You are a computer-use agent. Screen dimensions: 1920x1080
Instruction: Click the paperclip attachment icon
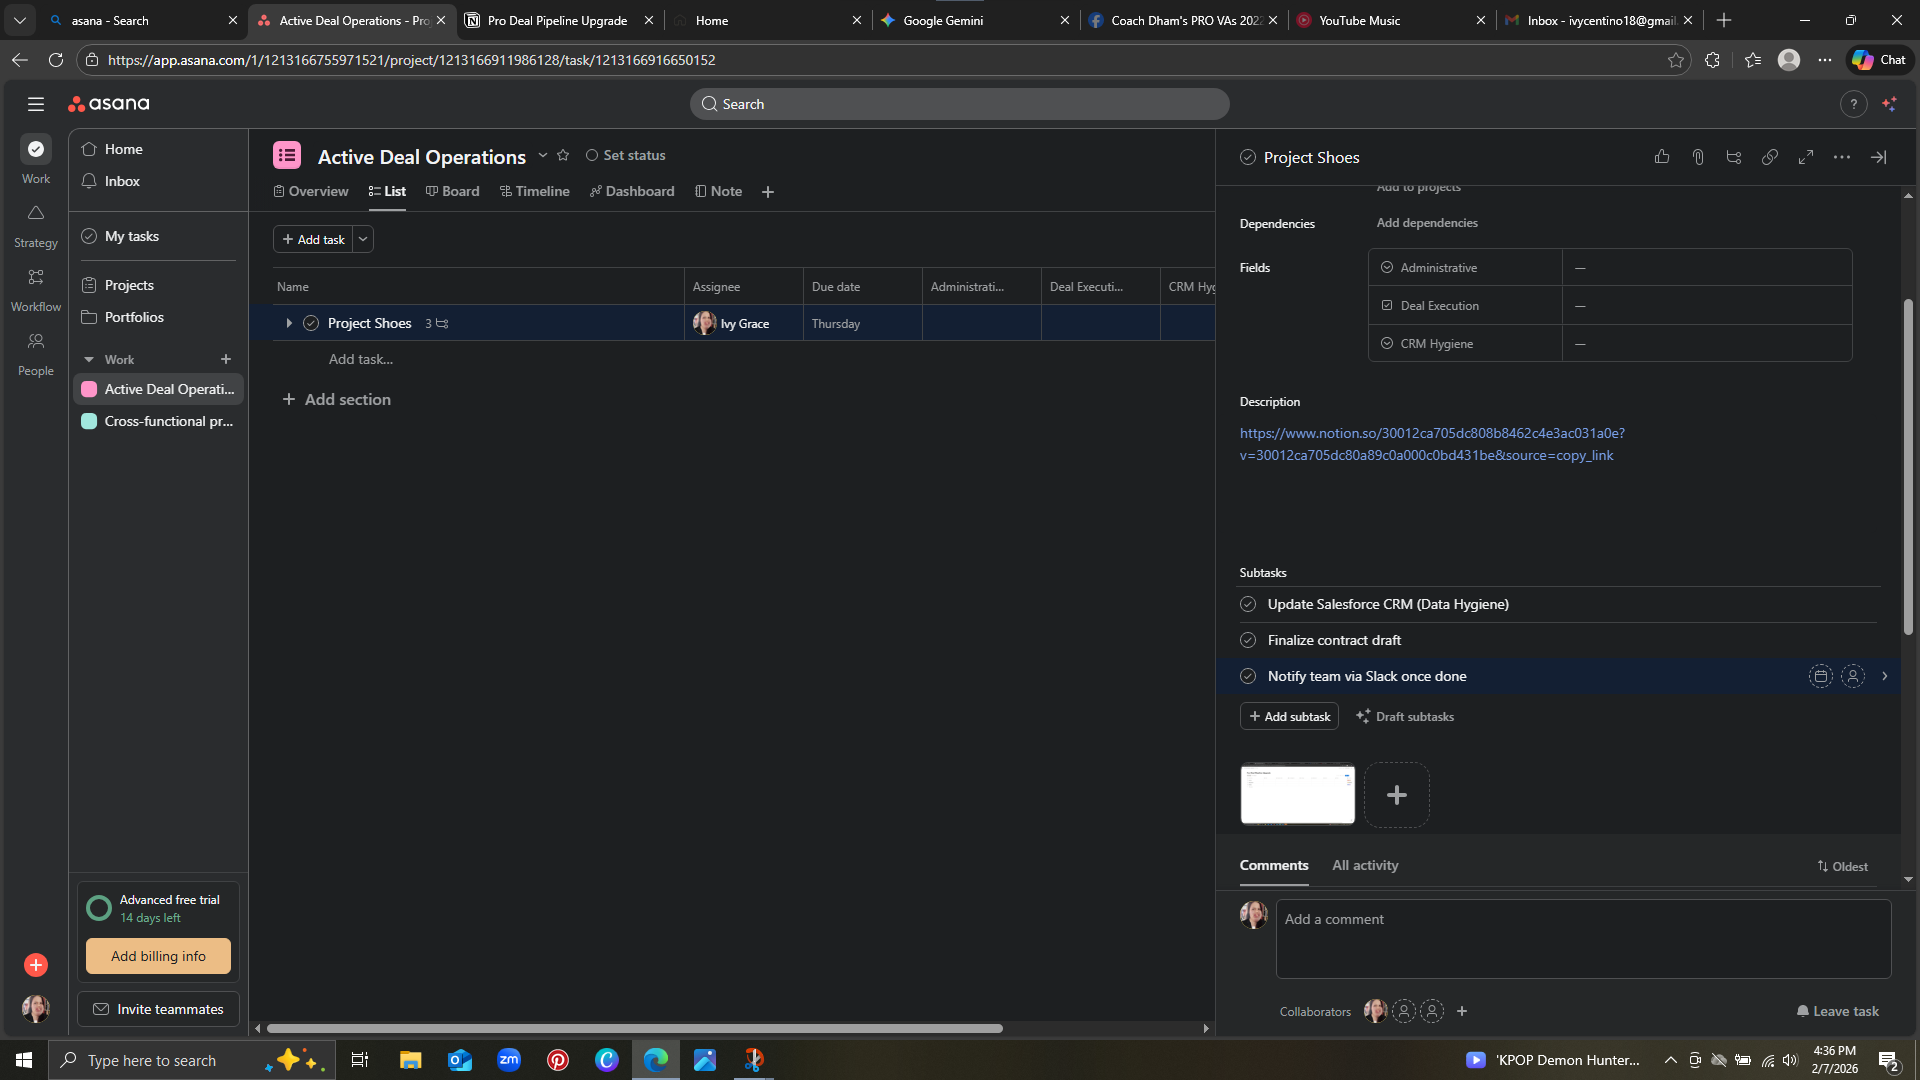(1698, 157)
